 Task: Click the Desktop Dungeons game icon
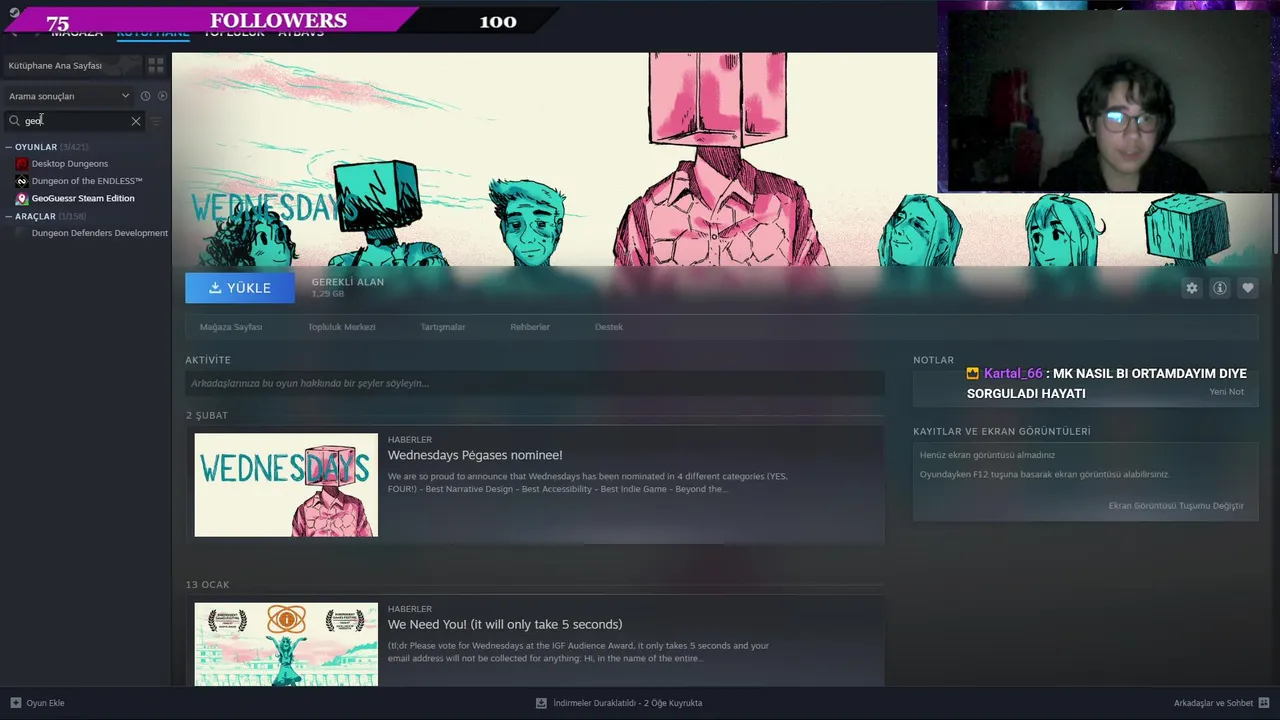[22, 164]
